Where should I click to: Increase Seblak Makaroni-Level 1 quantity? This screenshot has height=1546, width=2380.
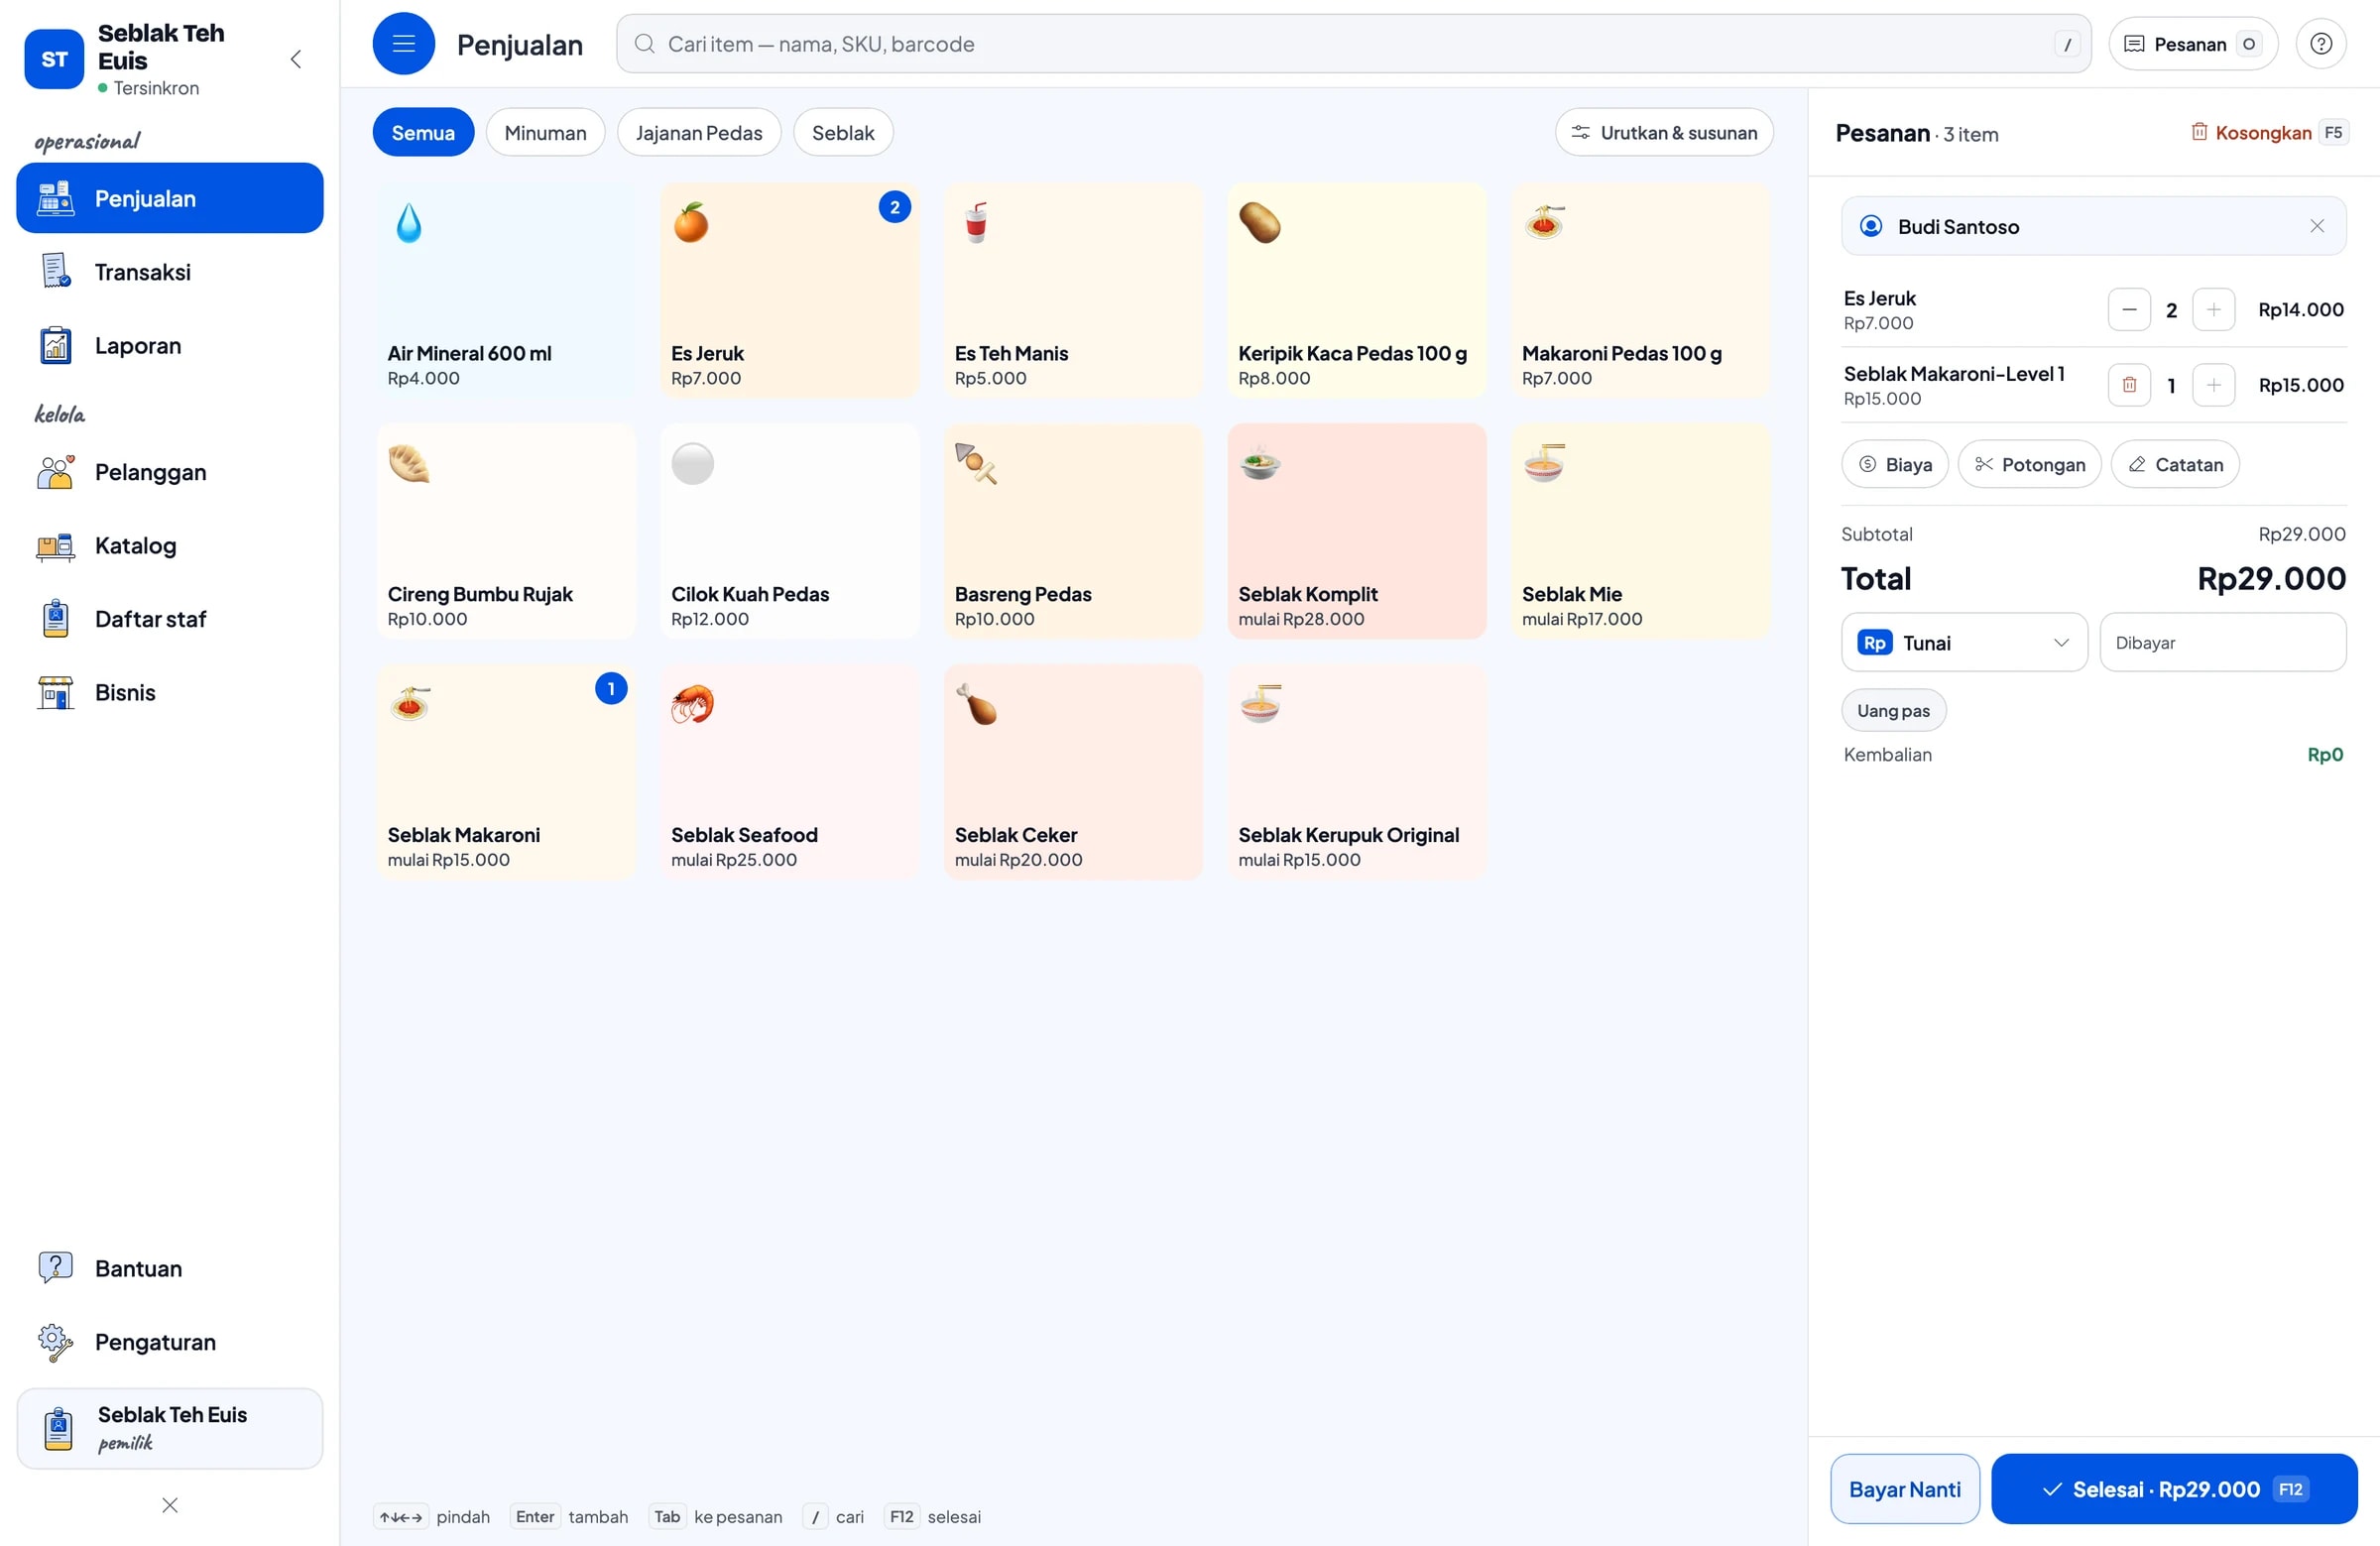pyautogui.click(x=2213, y=385)
